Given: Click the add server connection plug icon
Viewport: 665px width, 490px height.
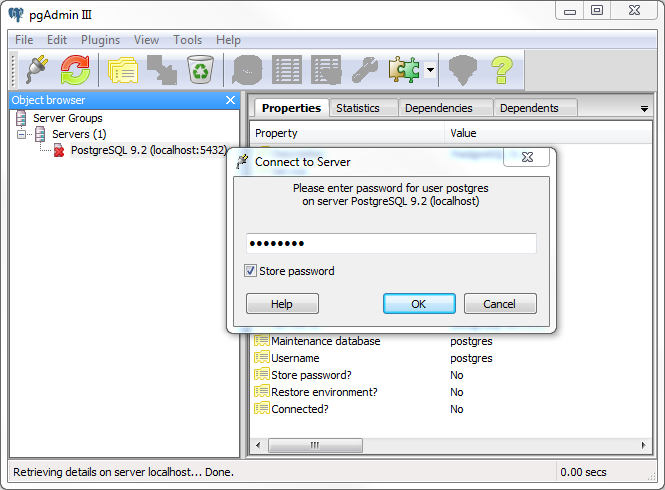Looking at the screenshot, I should [37, 69].
